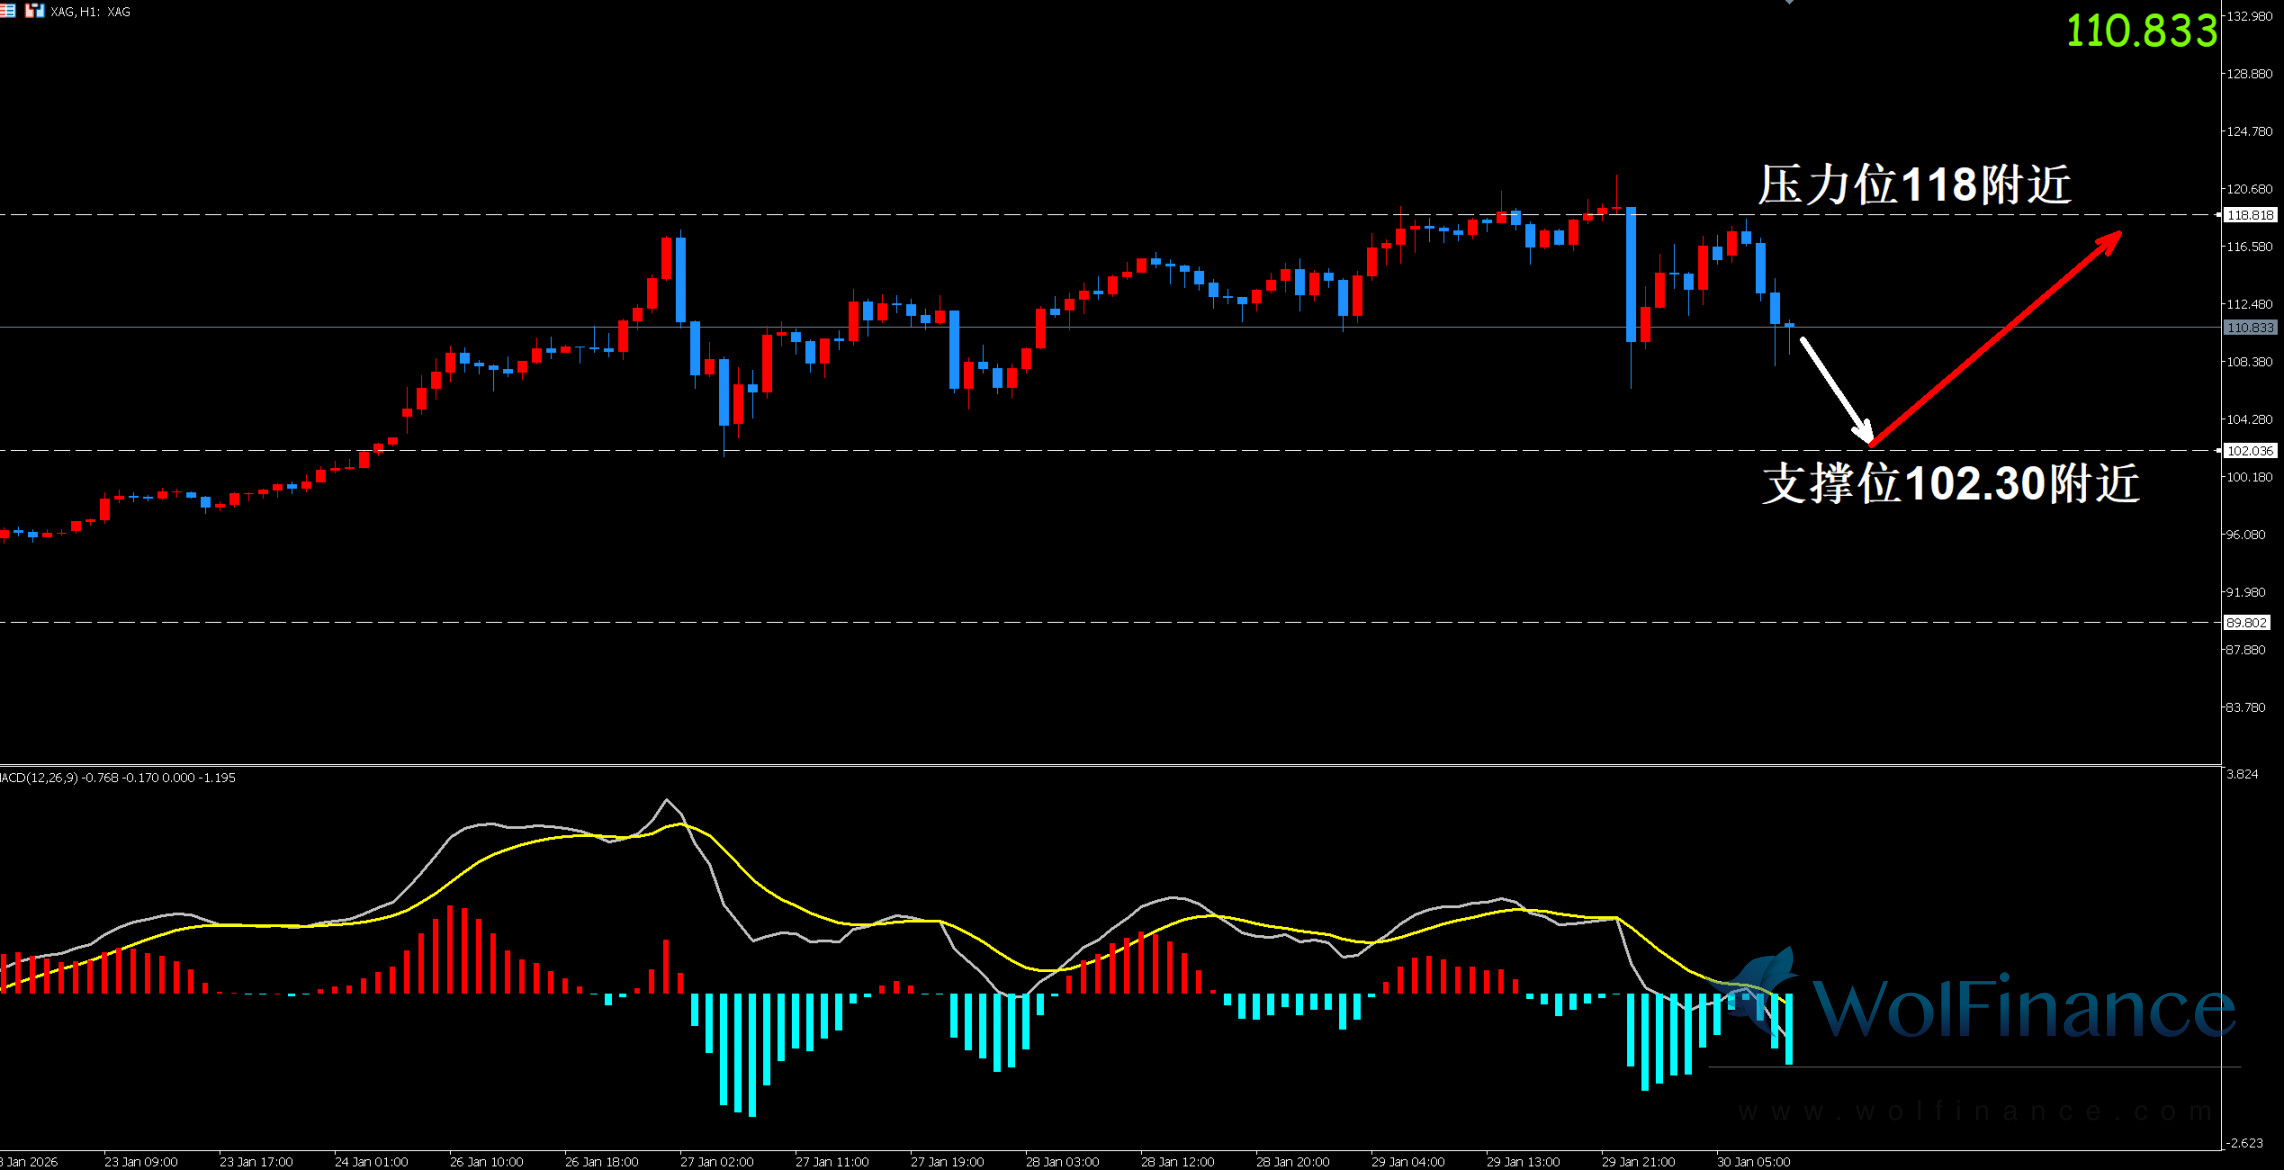Select the white downward arrow object
This screenshot has height=1170, width=2284.
1835,389
